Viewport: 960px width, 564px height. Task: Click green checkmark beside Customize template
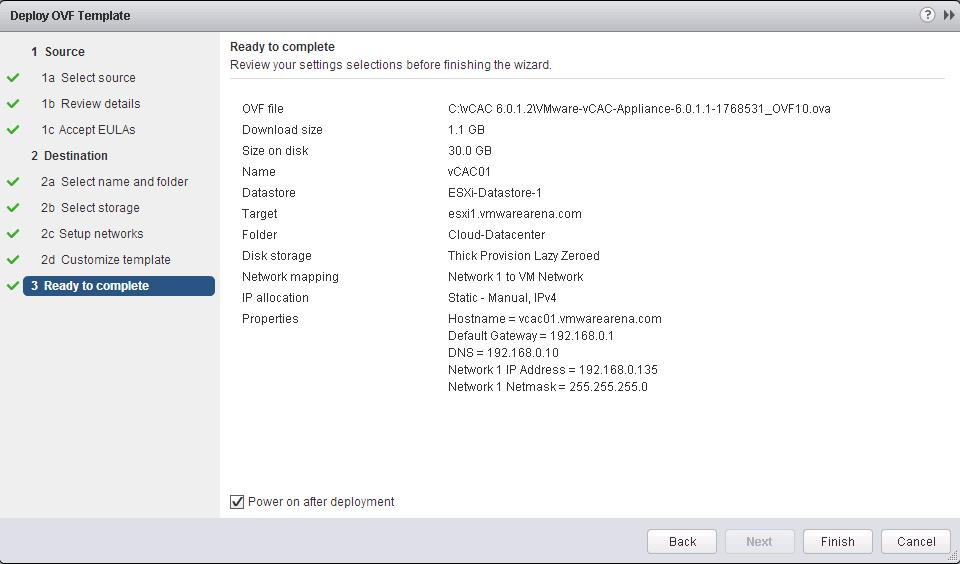pyautogui.click(x=13, y=260)
